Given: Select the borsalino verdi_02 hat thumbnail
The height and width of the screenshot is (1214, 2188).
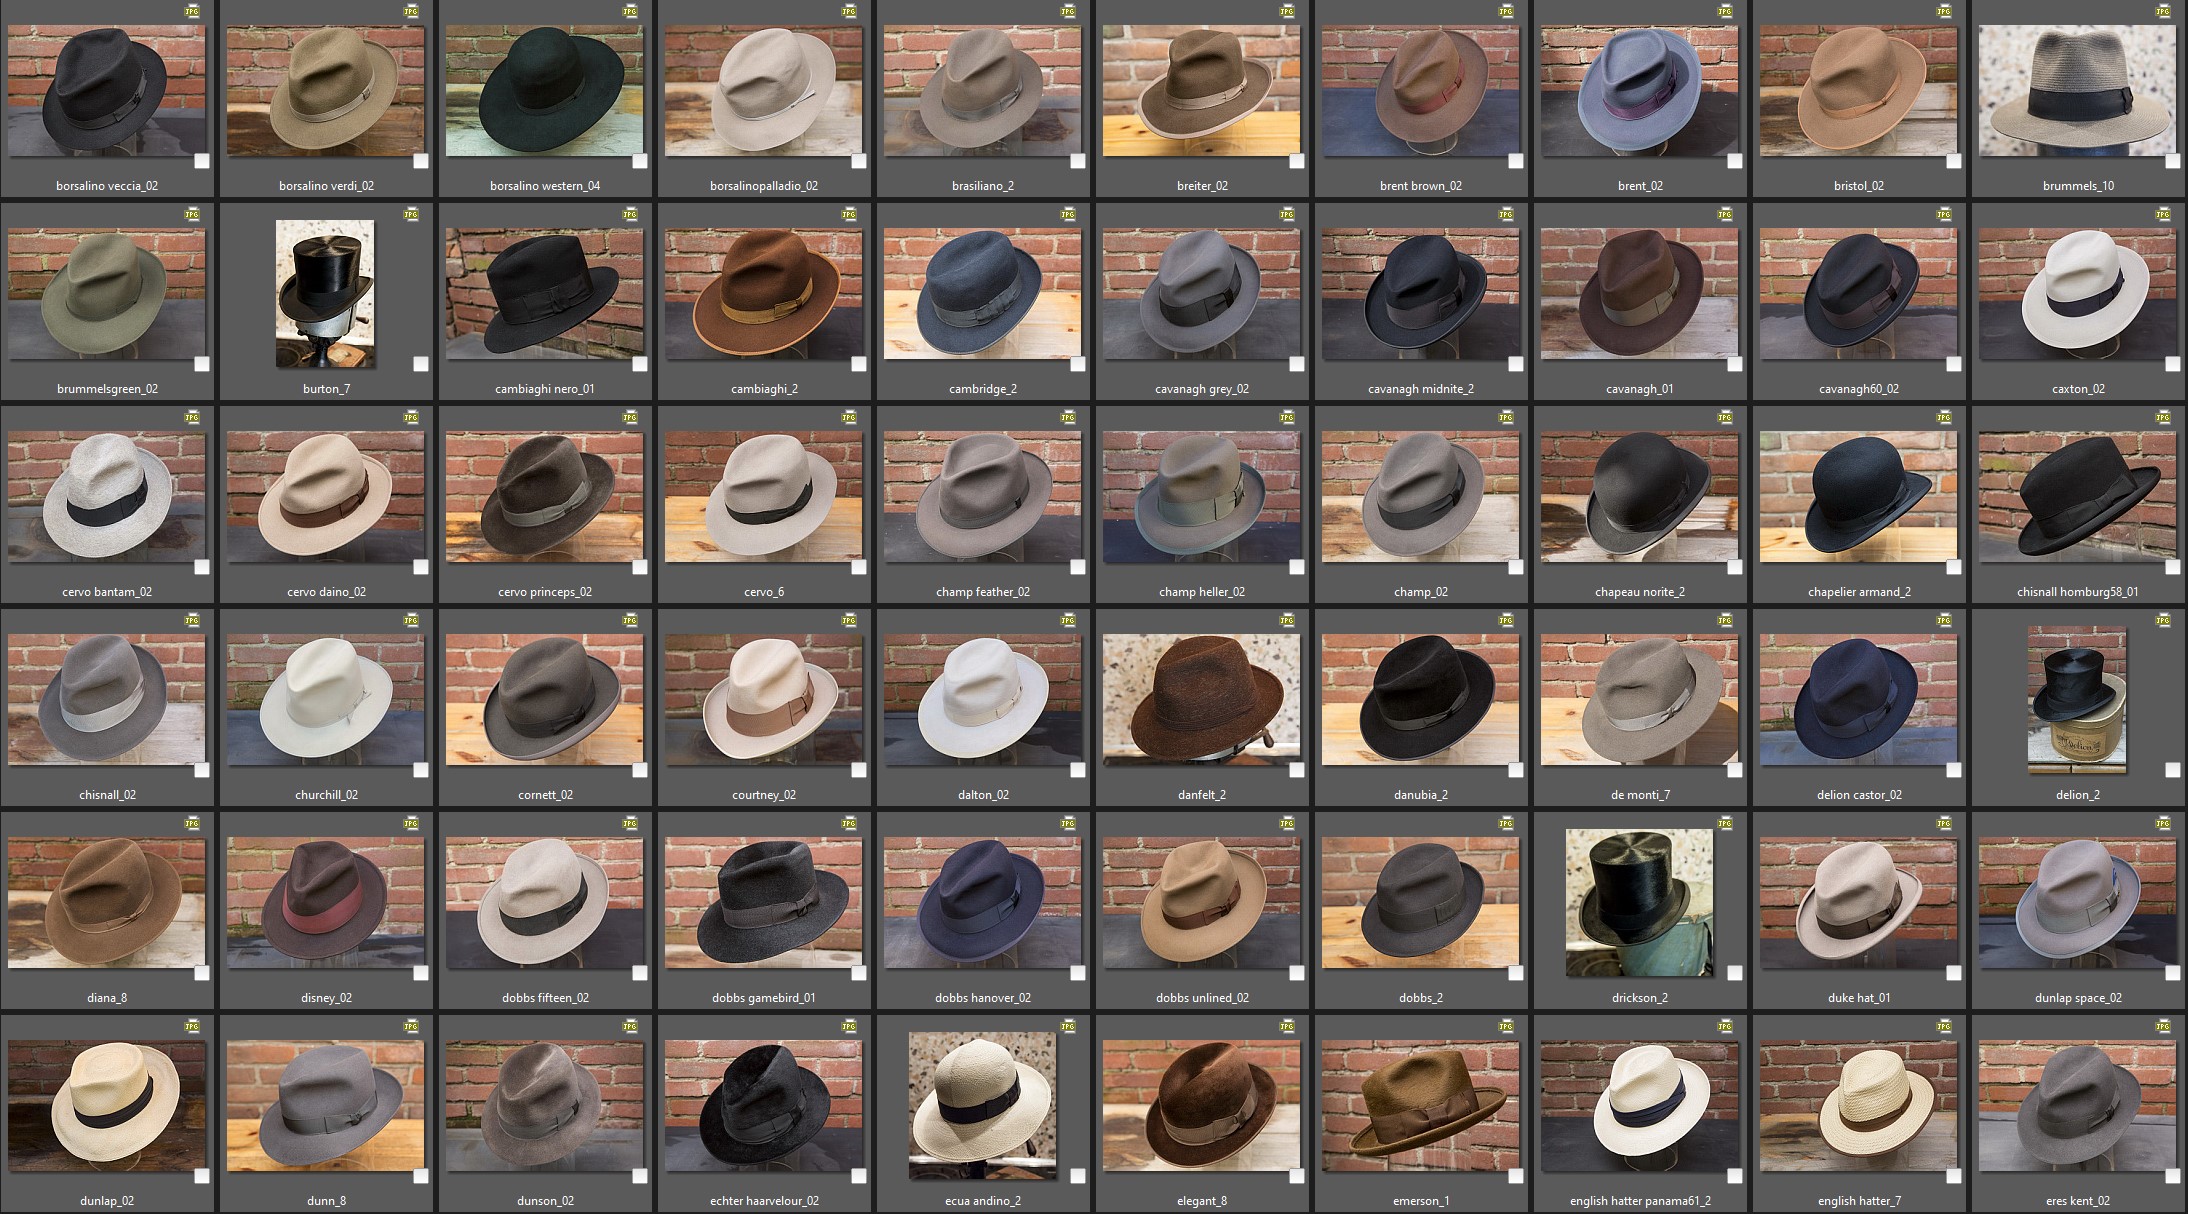Looking at the screenshot, I should 325,91.
